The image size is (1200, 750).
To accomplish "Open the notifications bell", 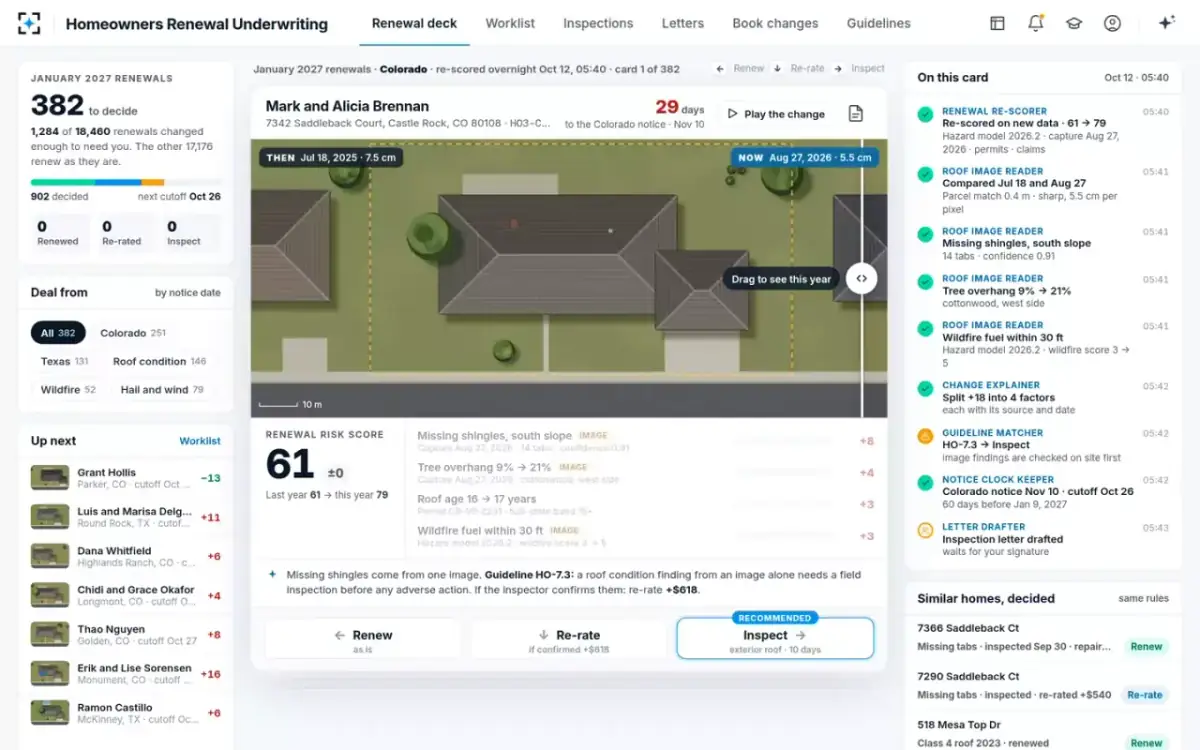I will [1036, 23].
